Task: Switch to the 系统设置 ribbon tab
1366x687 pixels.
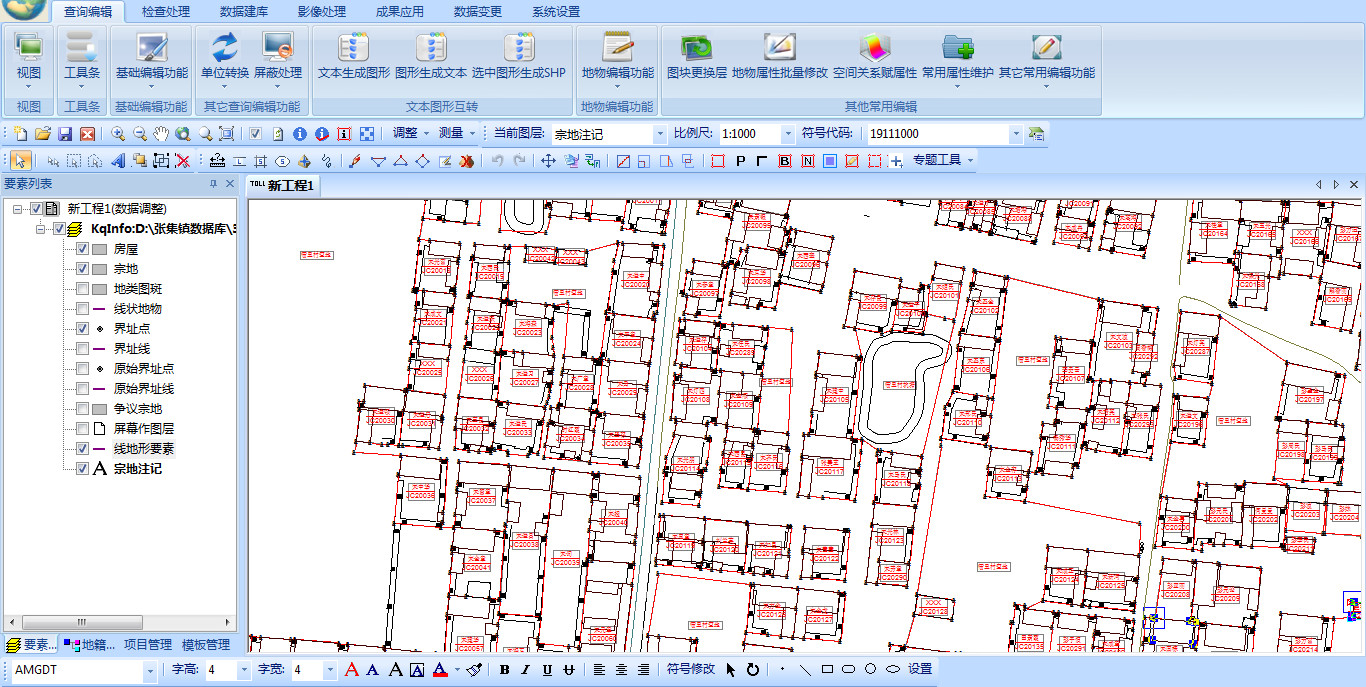Action: [x=556, y=12]
